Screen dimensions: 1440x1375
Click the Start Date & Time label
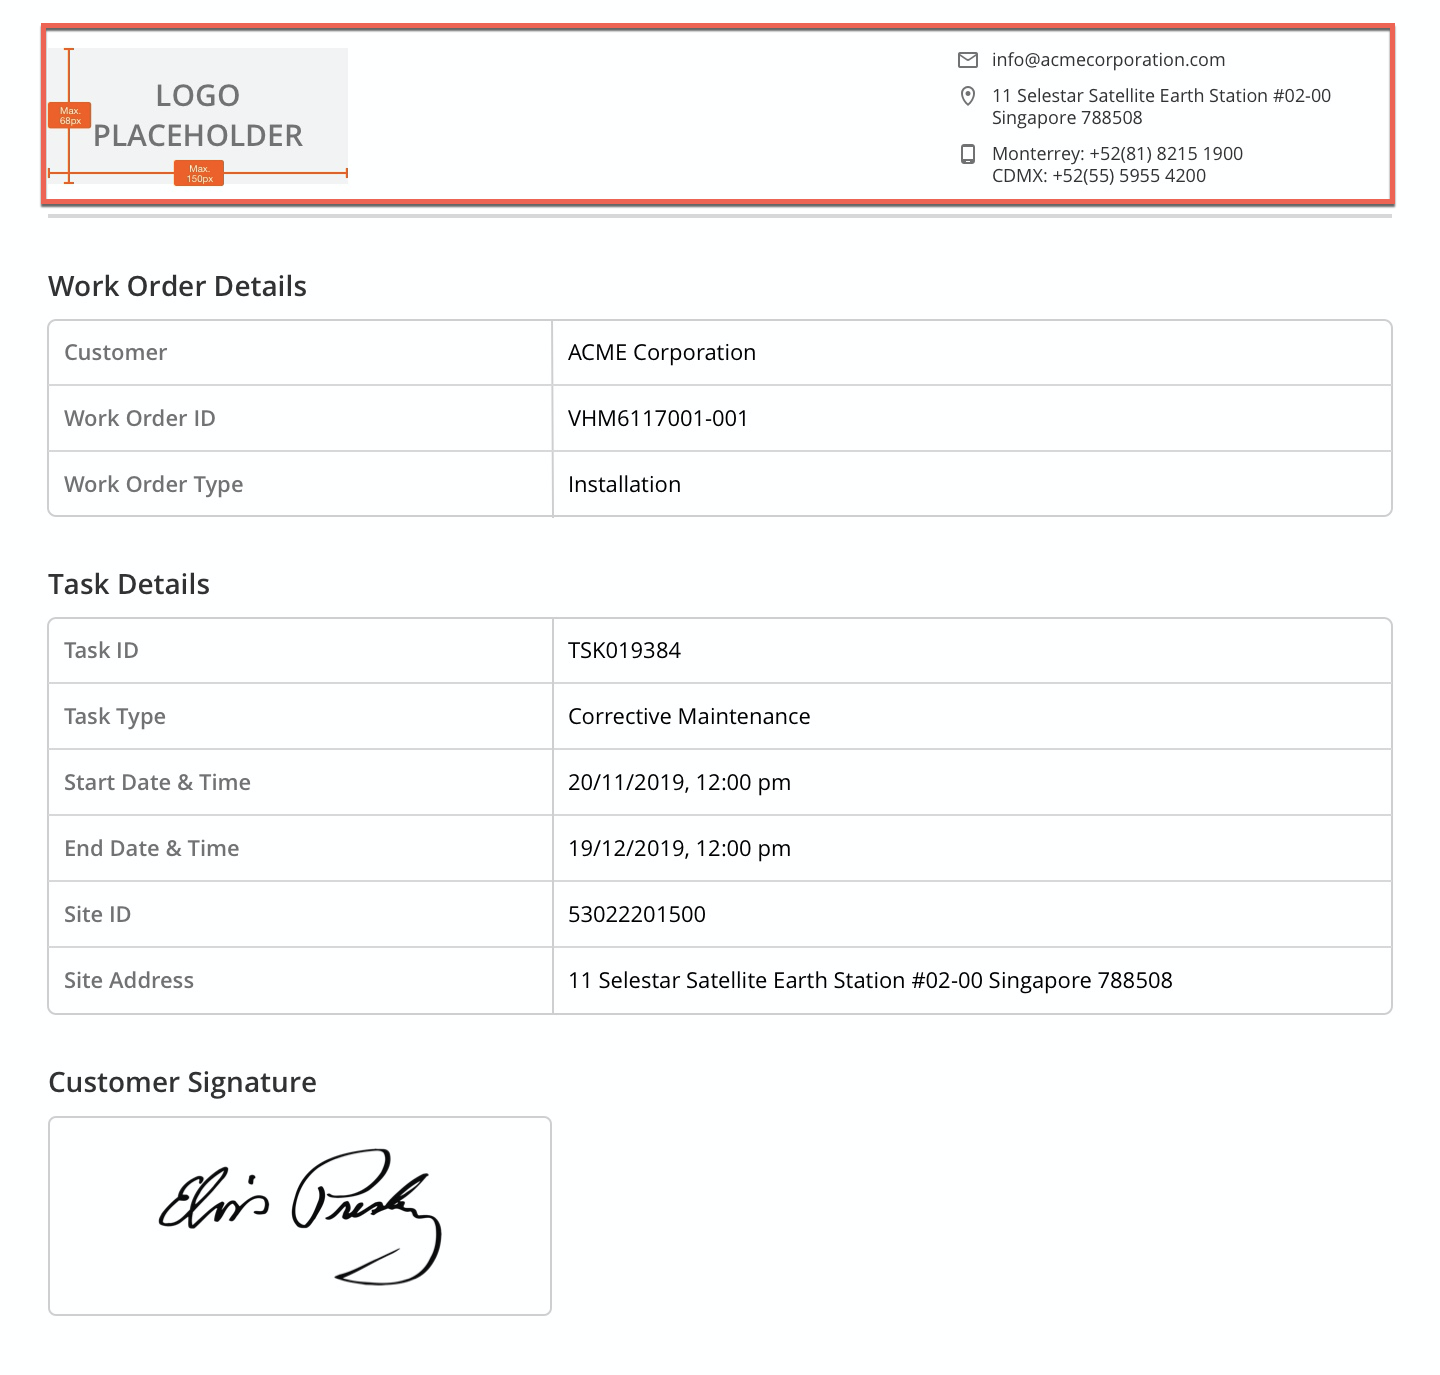tap(157, 782)
